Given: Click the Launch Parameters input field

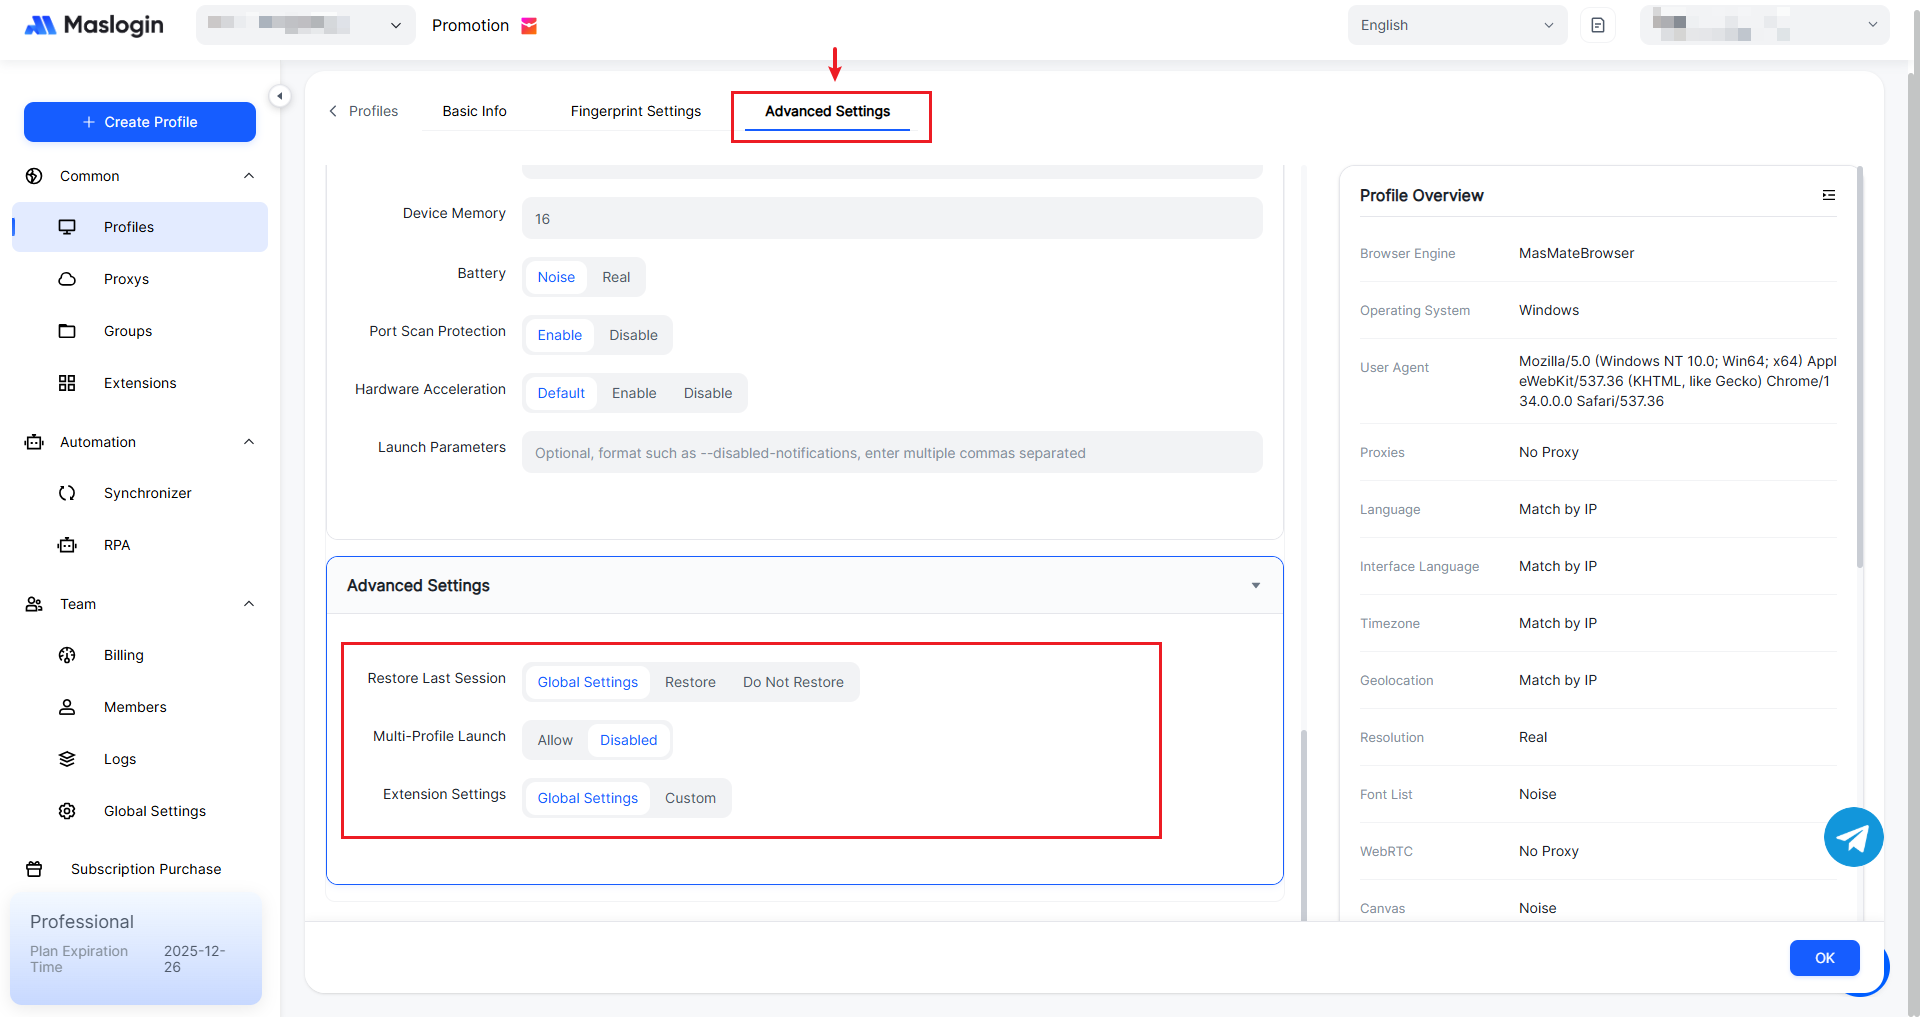Looking at the screenshot, I should pyautogui.click(x=891, y=453).
